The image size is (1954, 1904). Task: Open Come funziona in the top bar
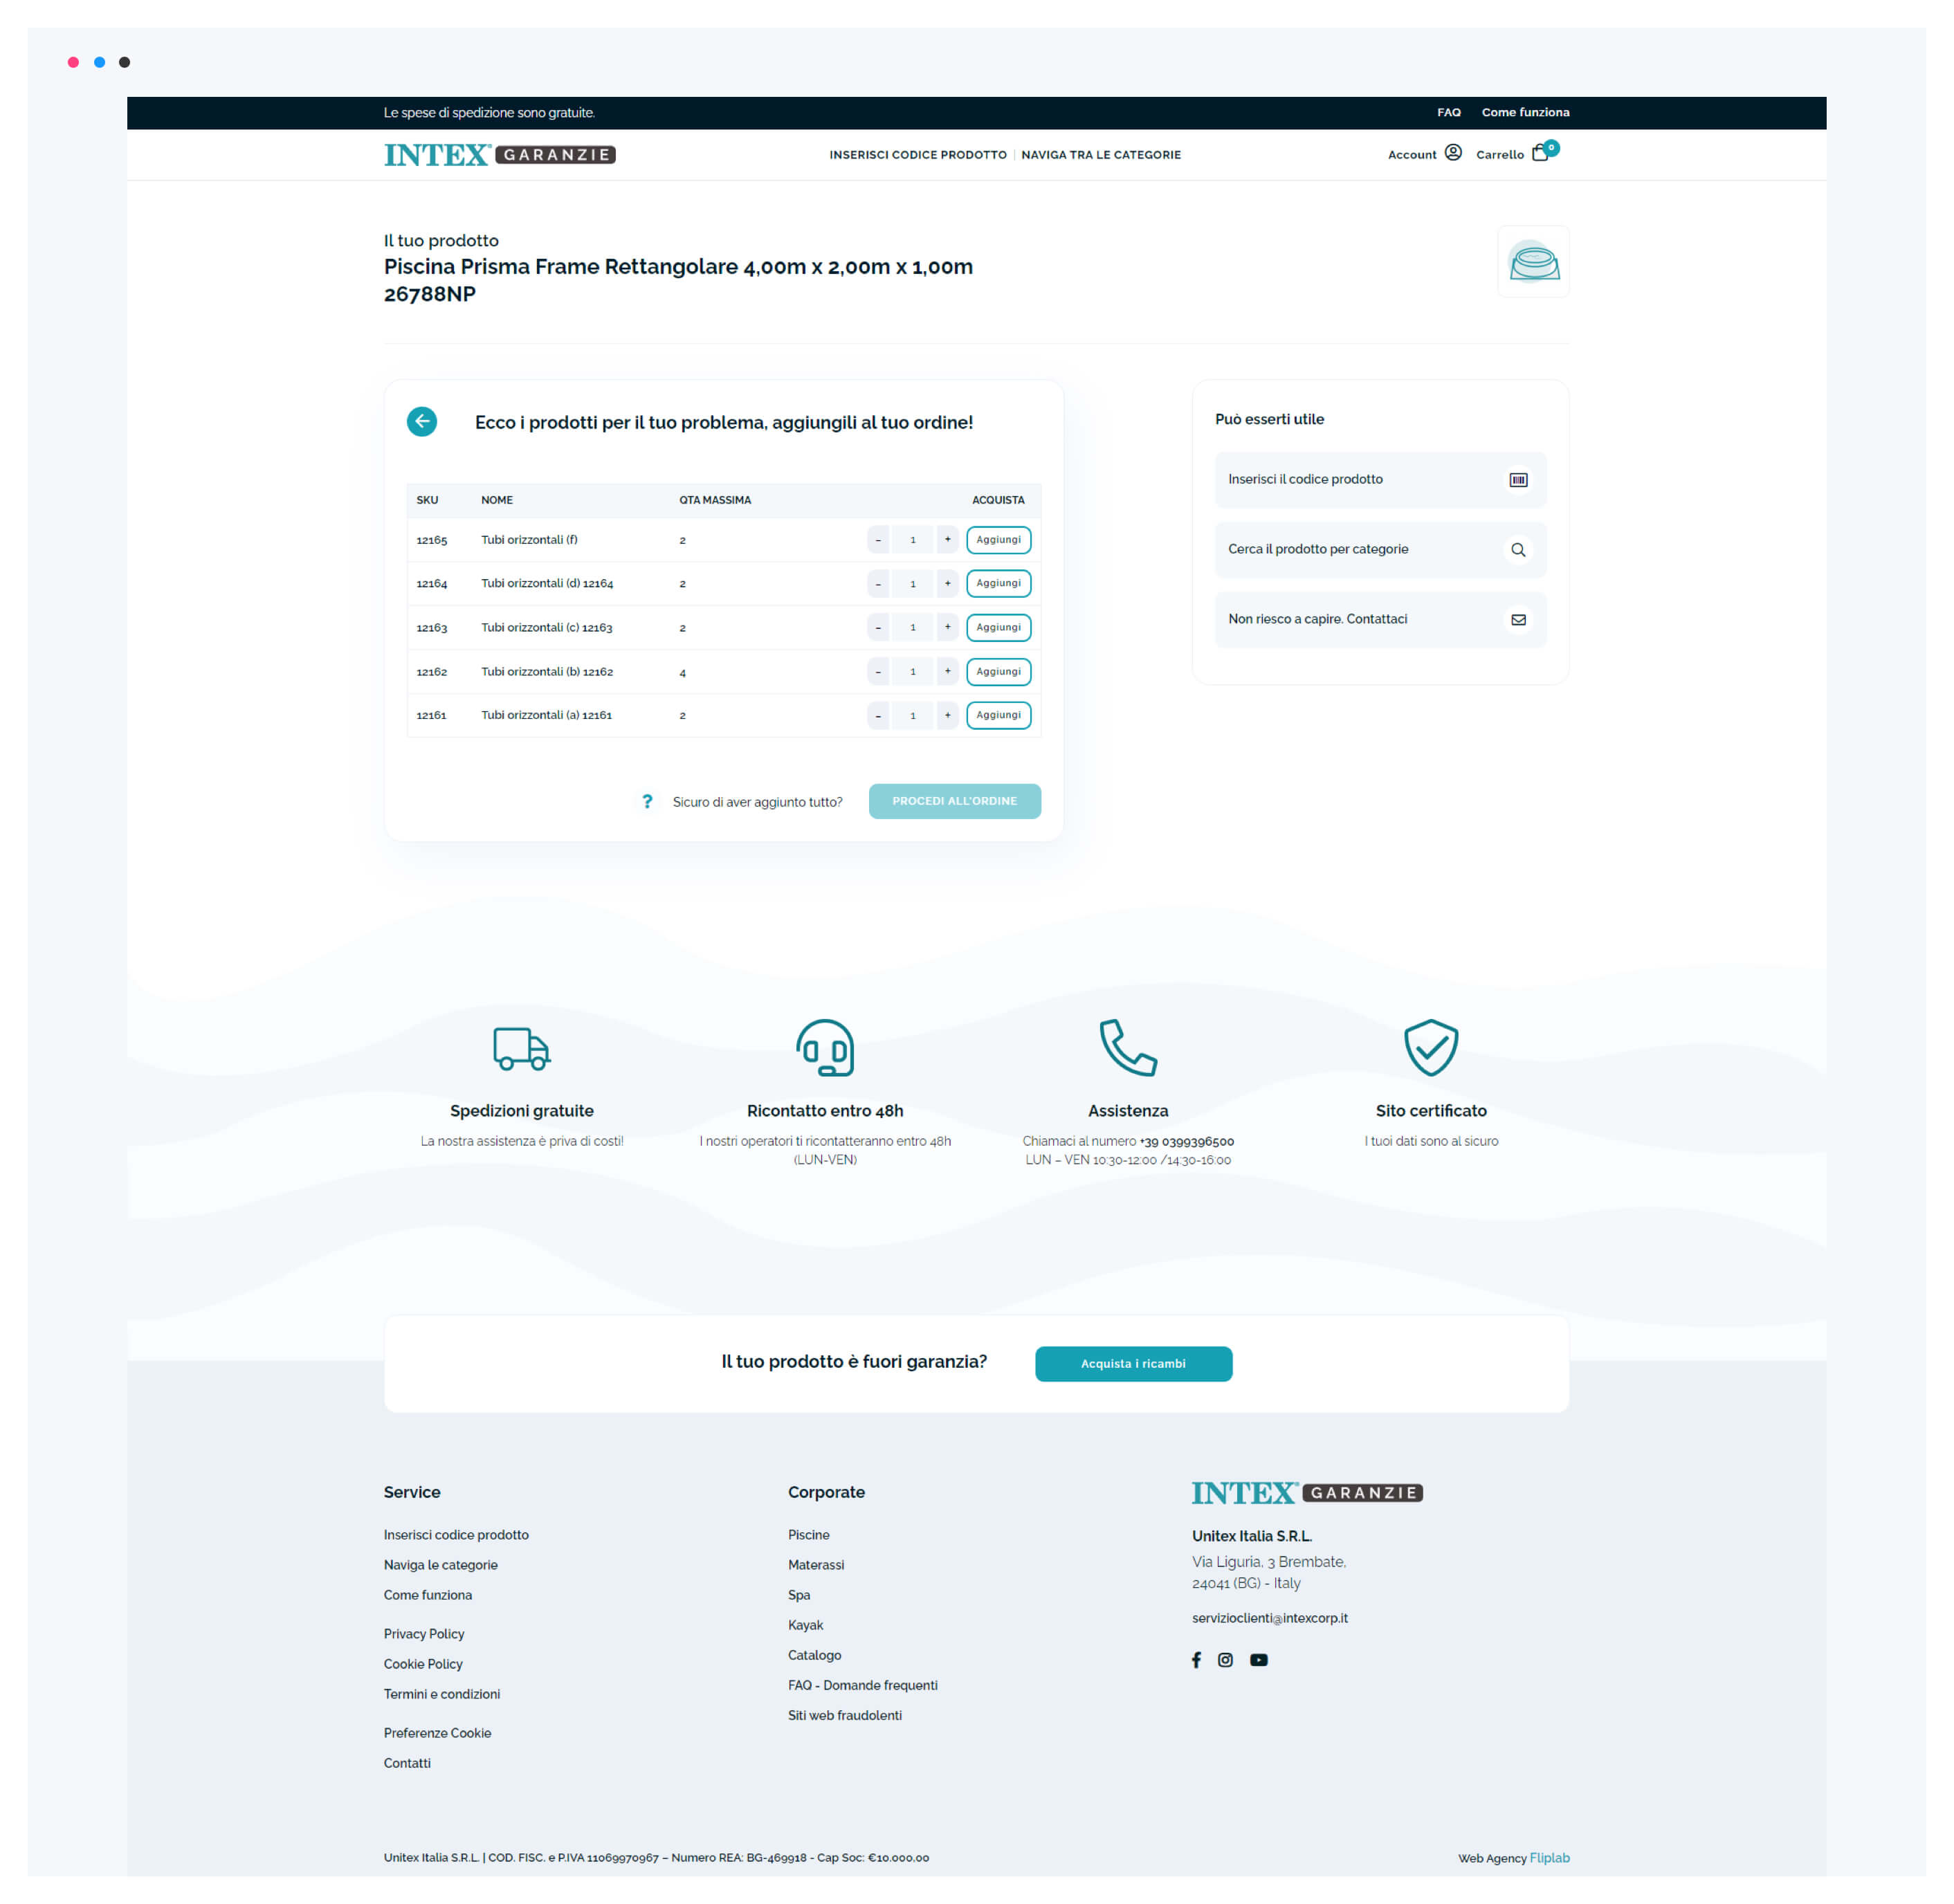tap(1525, 113)
